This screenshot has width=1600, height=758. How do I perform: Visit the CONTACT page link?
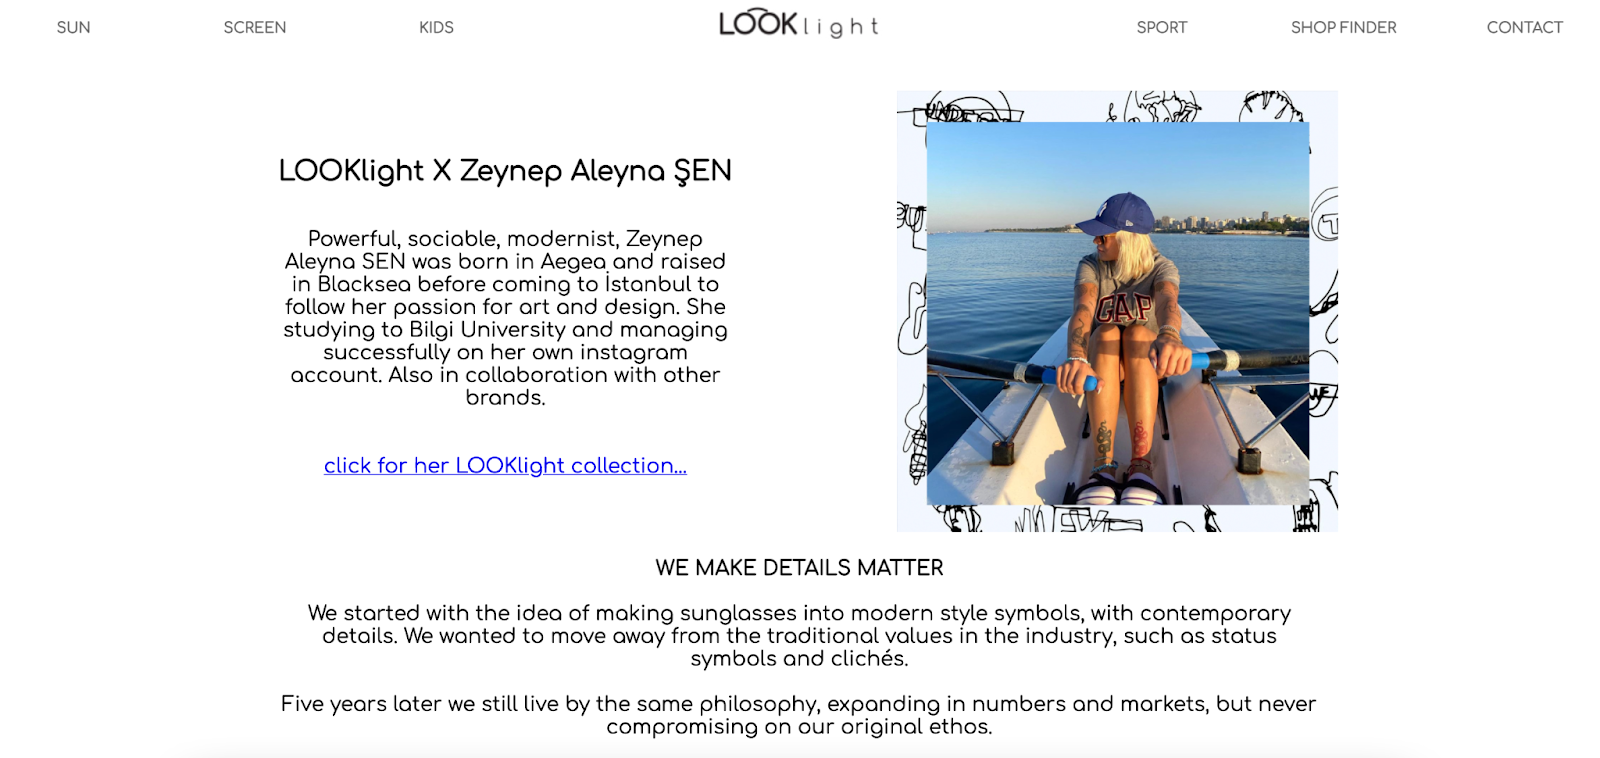[x=1525, y=27]
